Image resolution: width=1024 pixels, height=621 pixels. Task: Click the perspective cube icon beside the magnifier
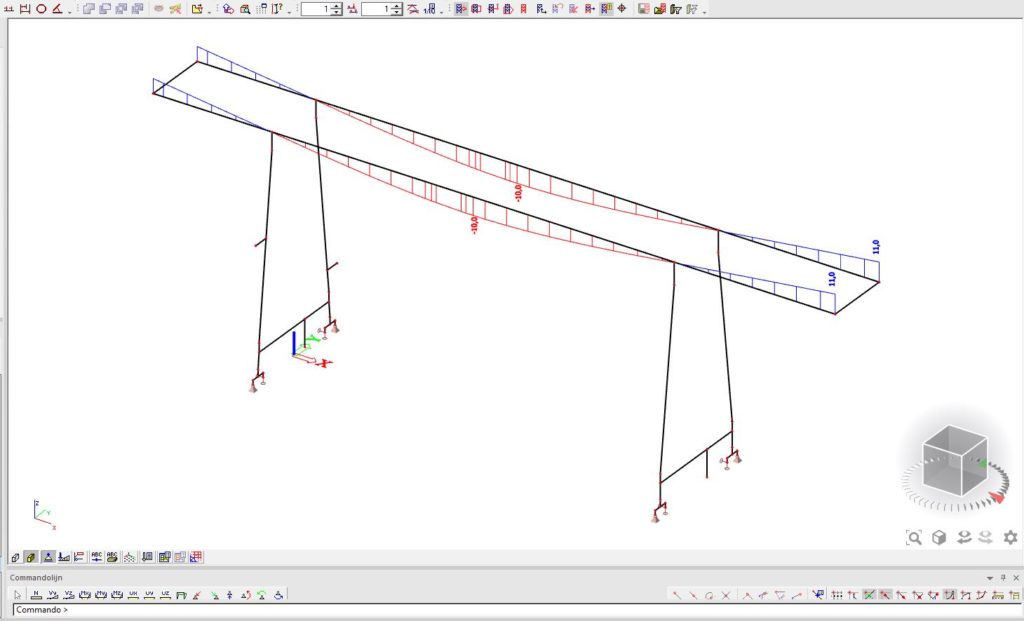(x=939, y=538)
